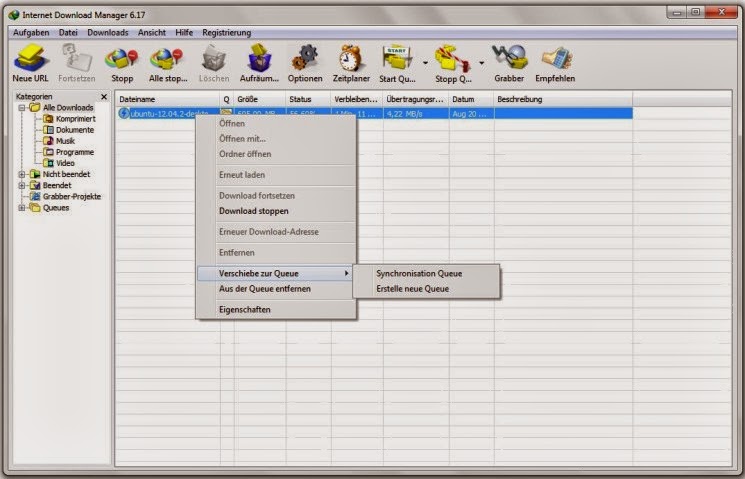The image size is (745, 479).
Task: Sort by the Verbleiben column header
Action: point(357,99)
